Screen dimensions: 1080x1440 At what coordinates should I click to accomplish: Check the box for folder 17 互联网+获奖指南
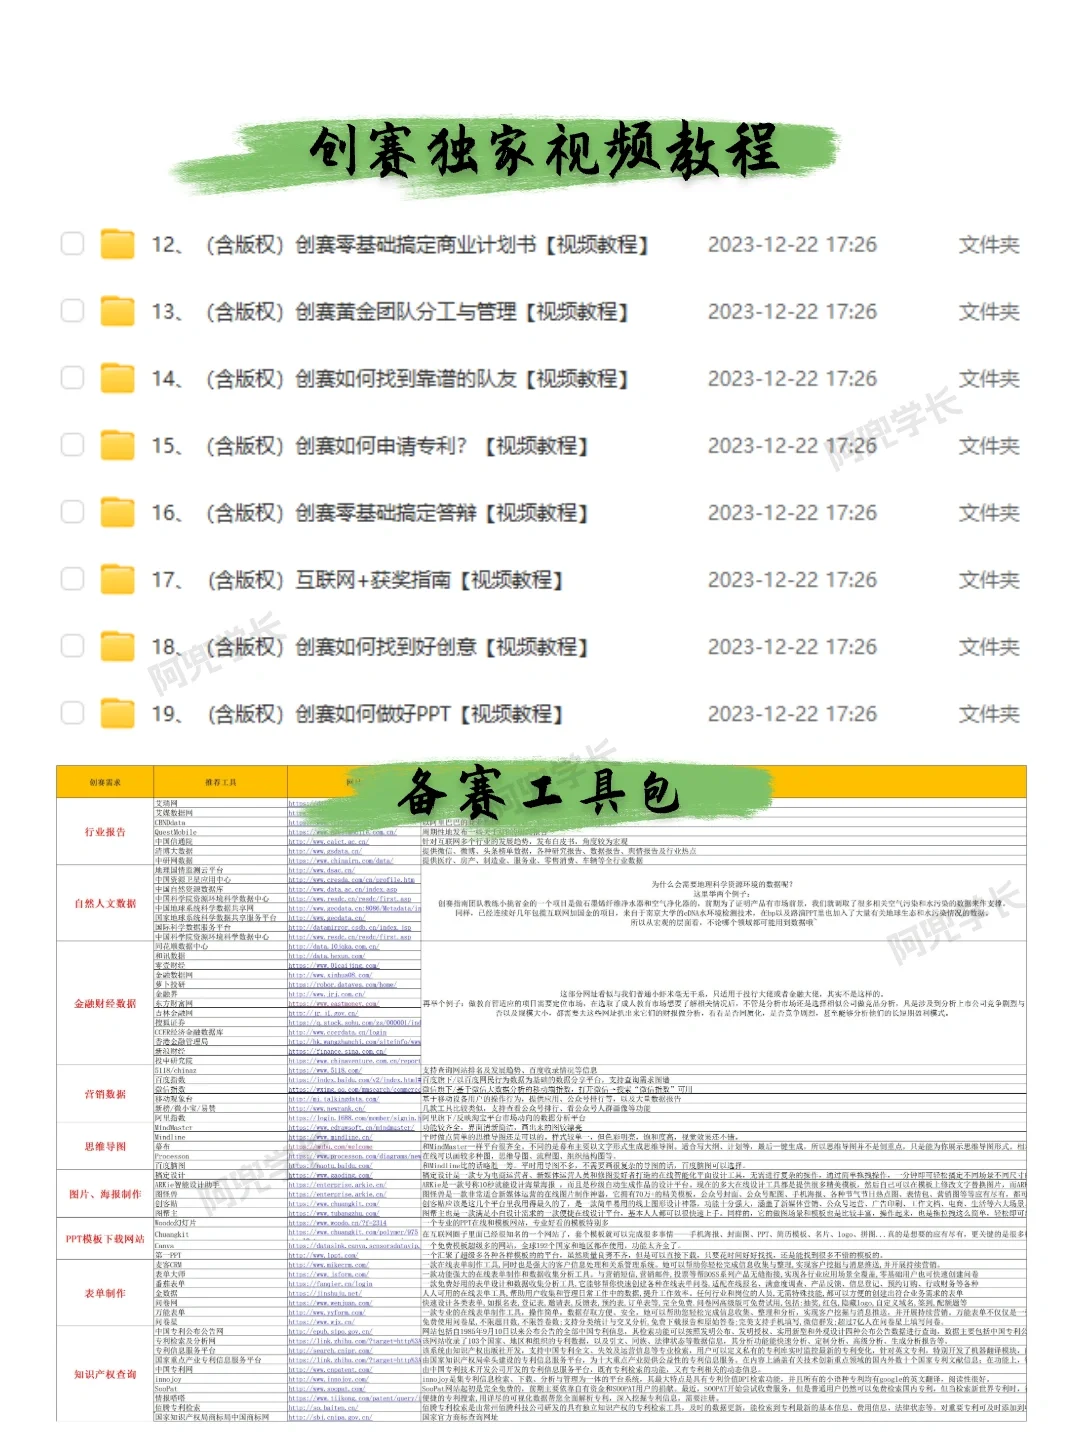tap(72, 579)
